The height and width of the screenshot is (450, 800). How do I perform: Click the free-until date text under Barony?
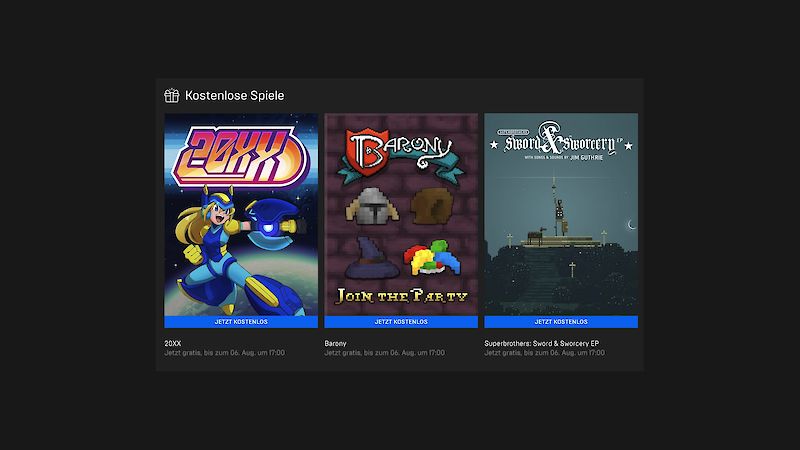[385, 353]
